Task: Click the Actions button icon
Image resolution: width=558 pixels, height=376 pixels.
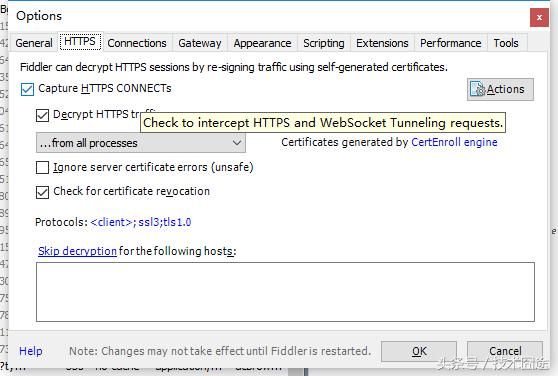Action: coord(478,89)
